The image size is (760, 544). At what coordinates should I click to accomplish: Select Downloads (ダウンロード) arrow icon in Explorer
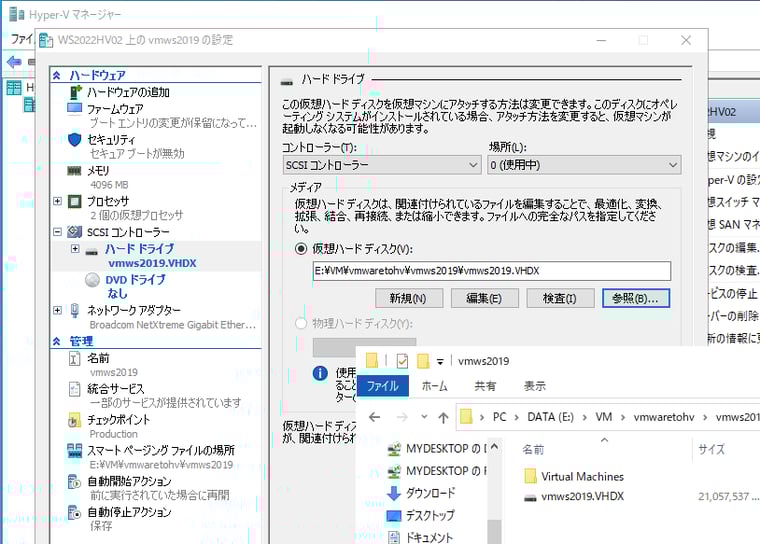pos(394,493)
